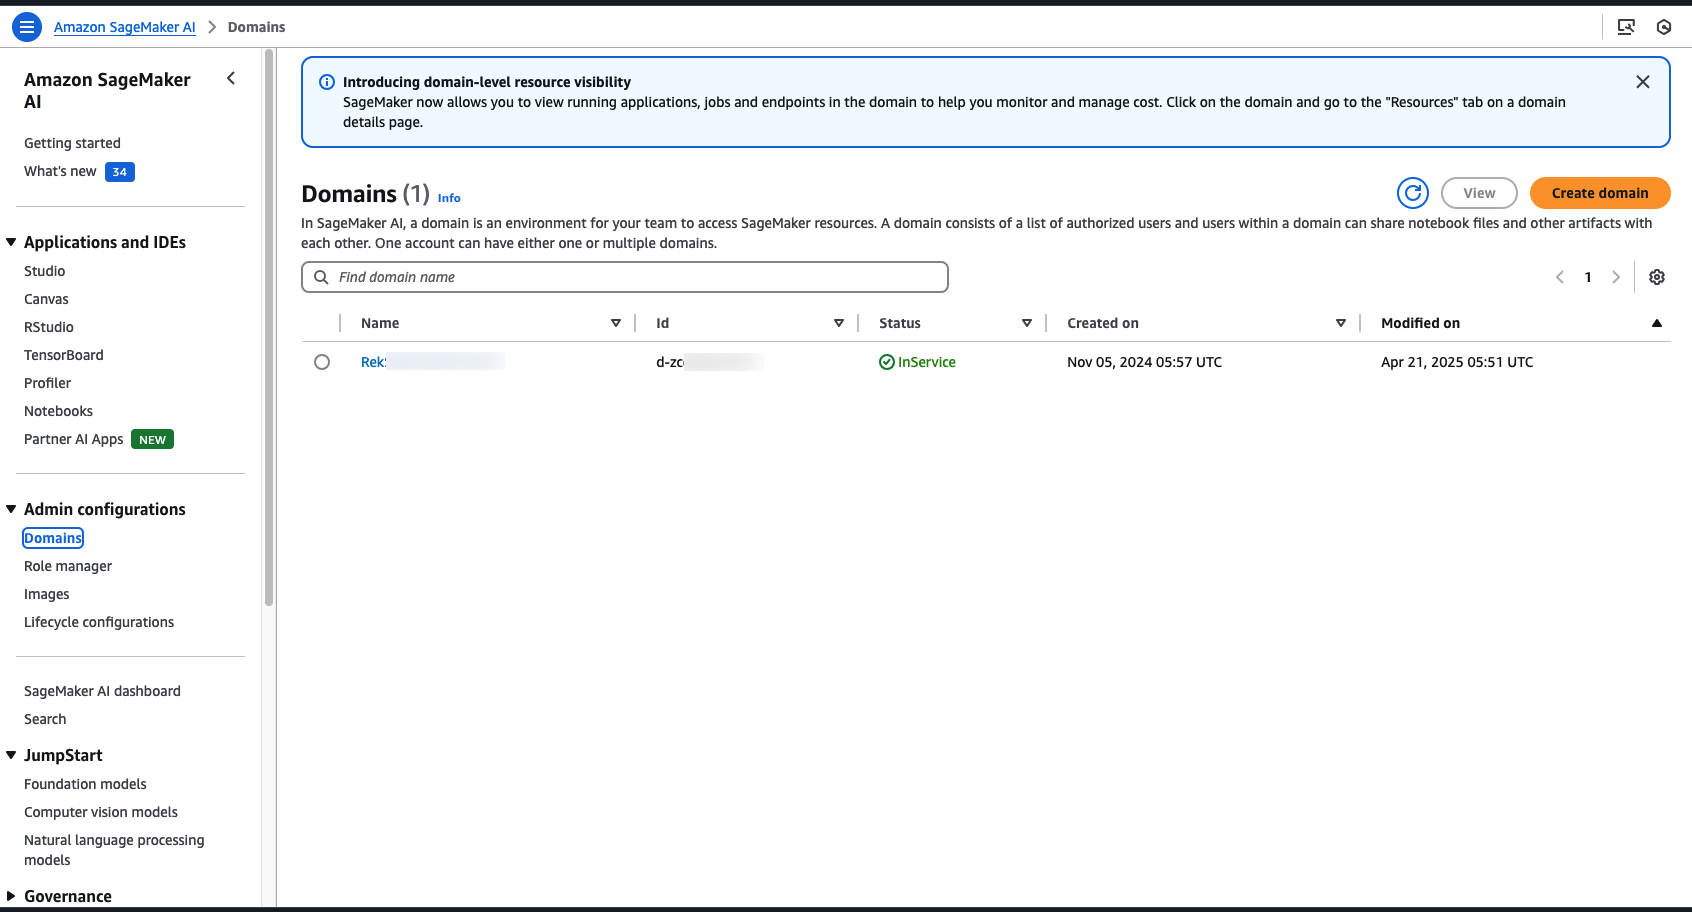Follow the Amazon SageMaker AI breadcrumb link
The height and width of the screenshot is (912, 1692).
[125, 27]
